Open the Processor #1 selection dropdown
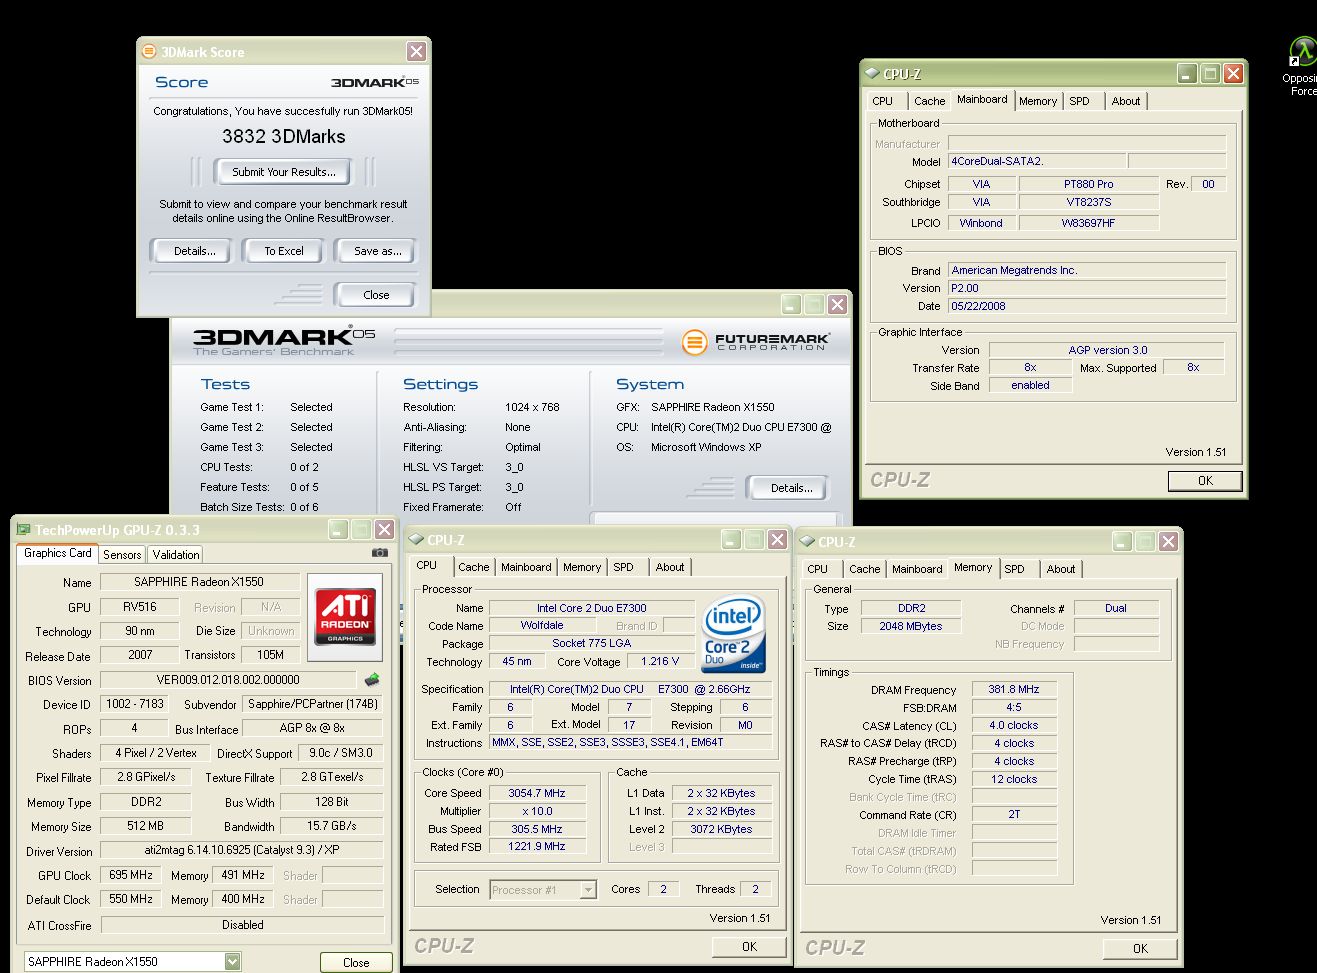Image resolution: width=1317 pixels, height=973 pixels. (588, 889)
